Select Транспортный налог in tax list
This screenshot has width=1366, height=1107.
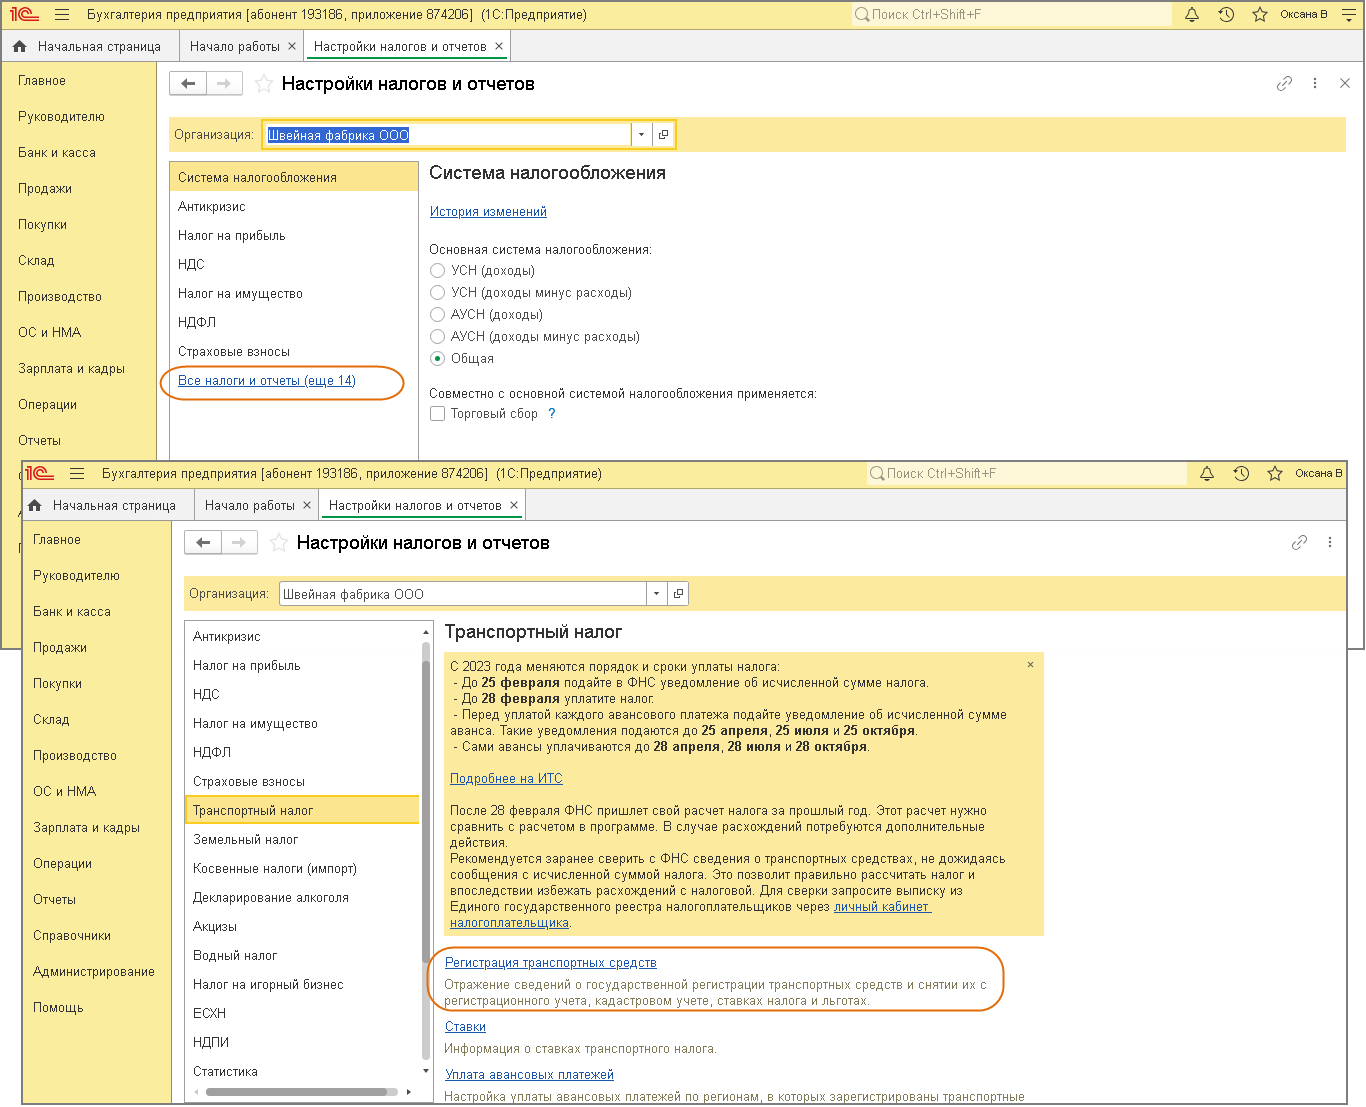(302, 811)
